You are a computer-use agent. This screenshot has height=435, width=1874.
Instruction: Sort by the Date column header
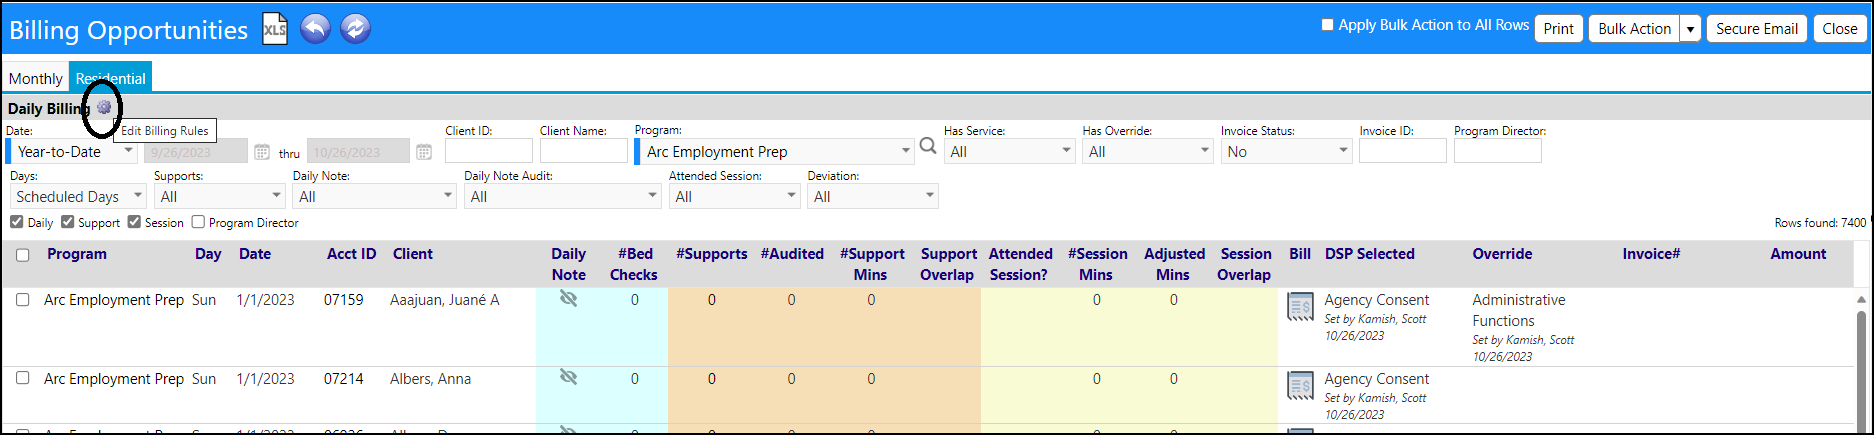coord(255,254)
